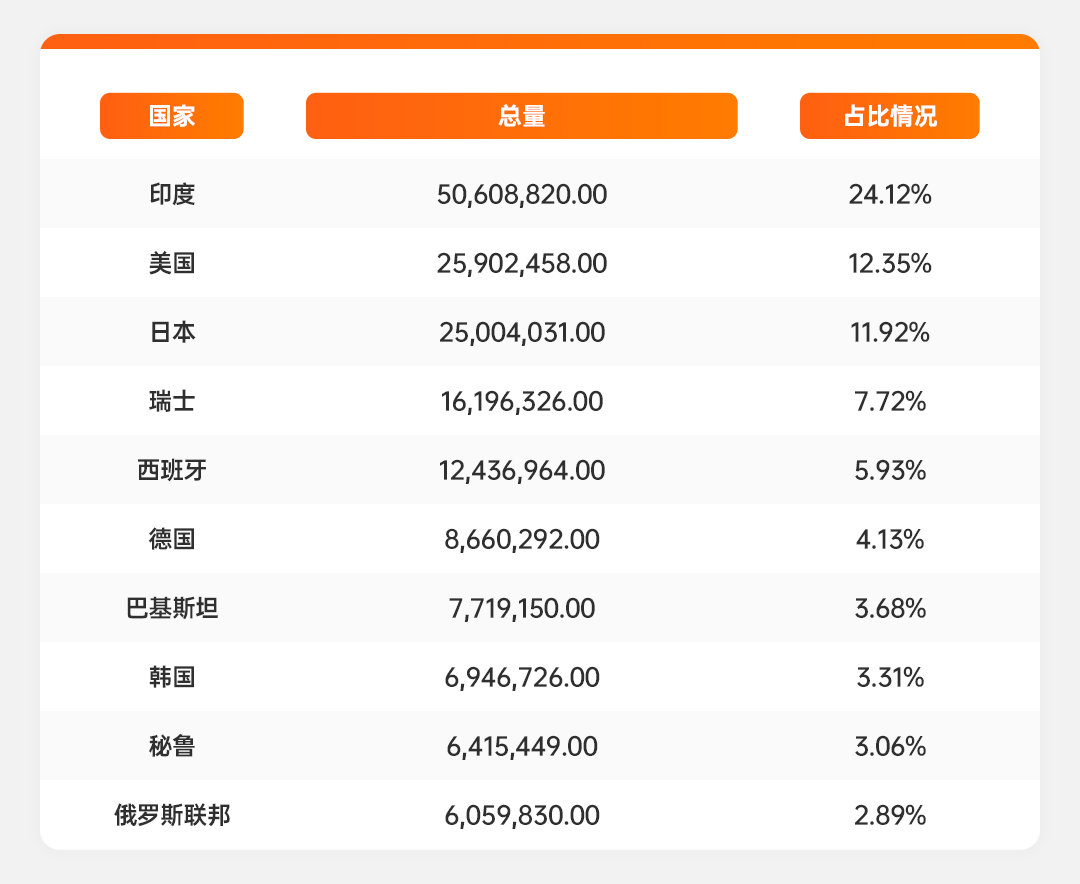Select the 西班牙 country cell
This screenshot has width=1080, height=884.
click(x=171, y=470)
